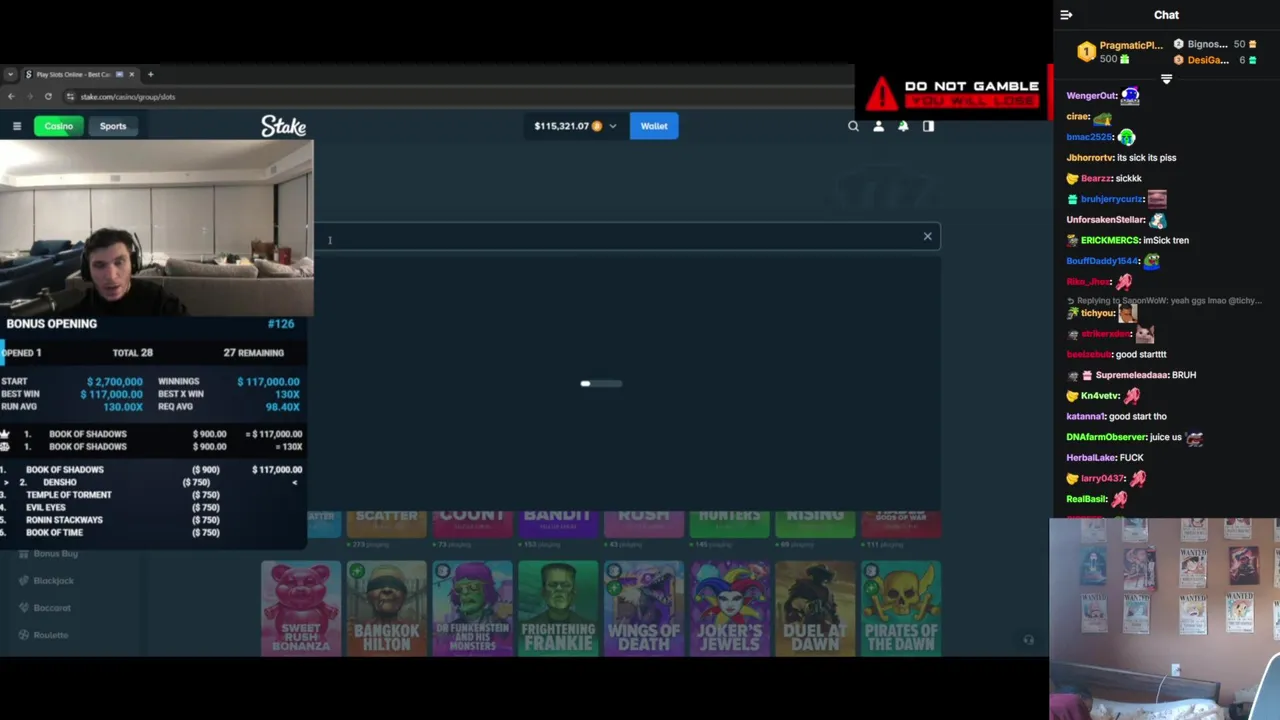Click the DesiGa... gifter entry

1215,60
